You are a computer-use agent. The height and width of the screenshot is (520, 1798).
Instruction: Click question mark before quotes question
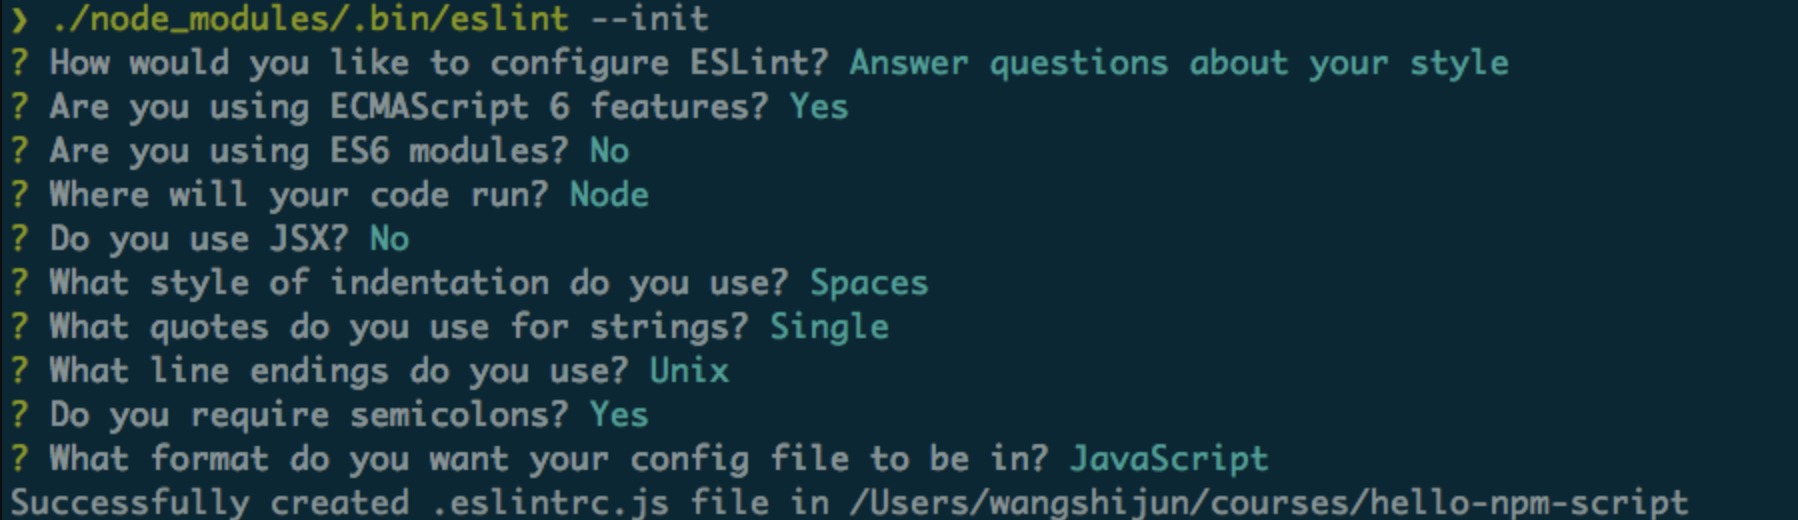19,326
